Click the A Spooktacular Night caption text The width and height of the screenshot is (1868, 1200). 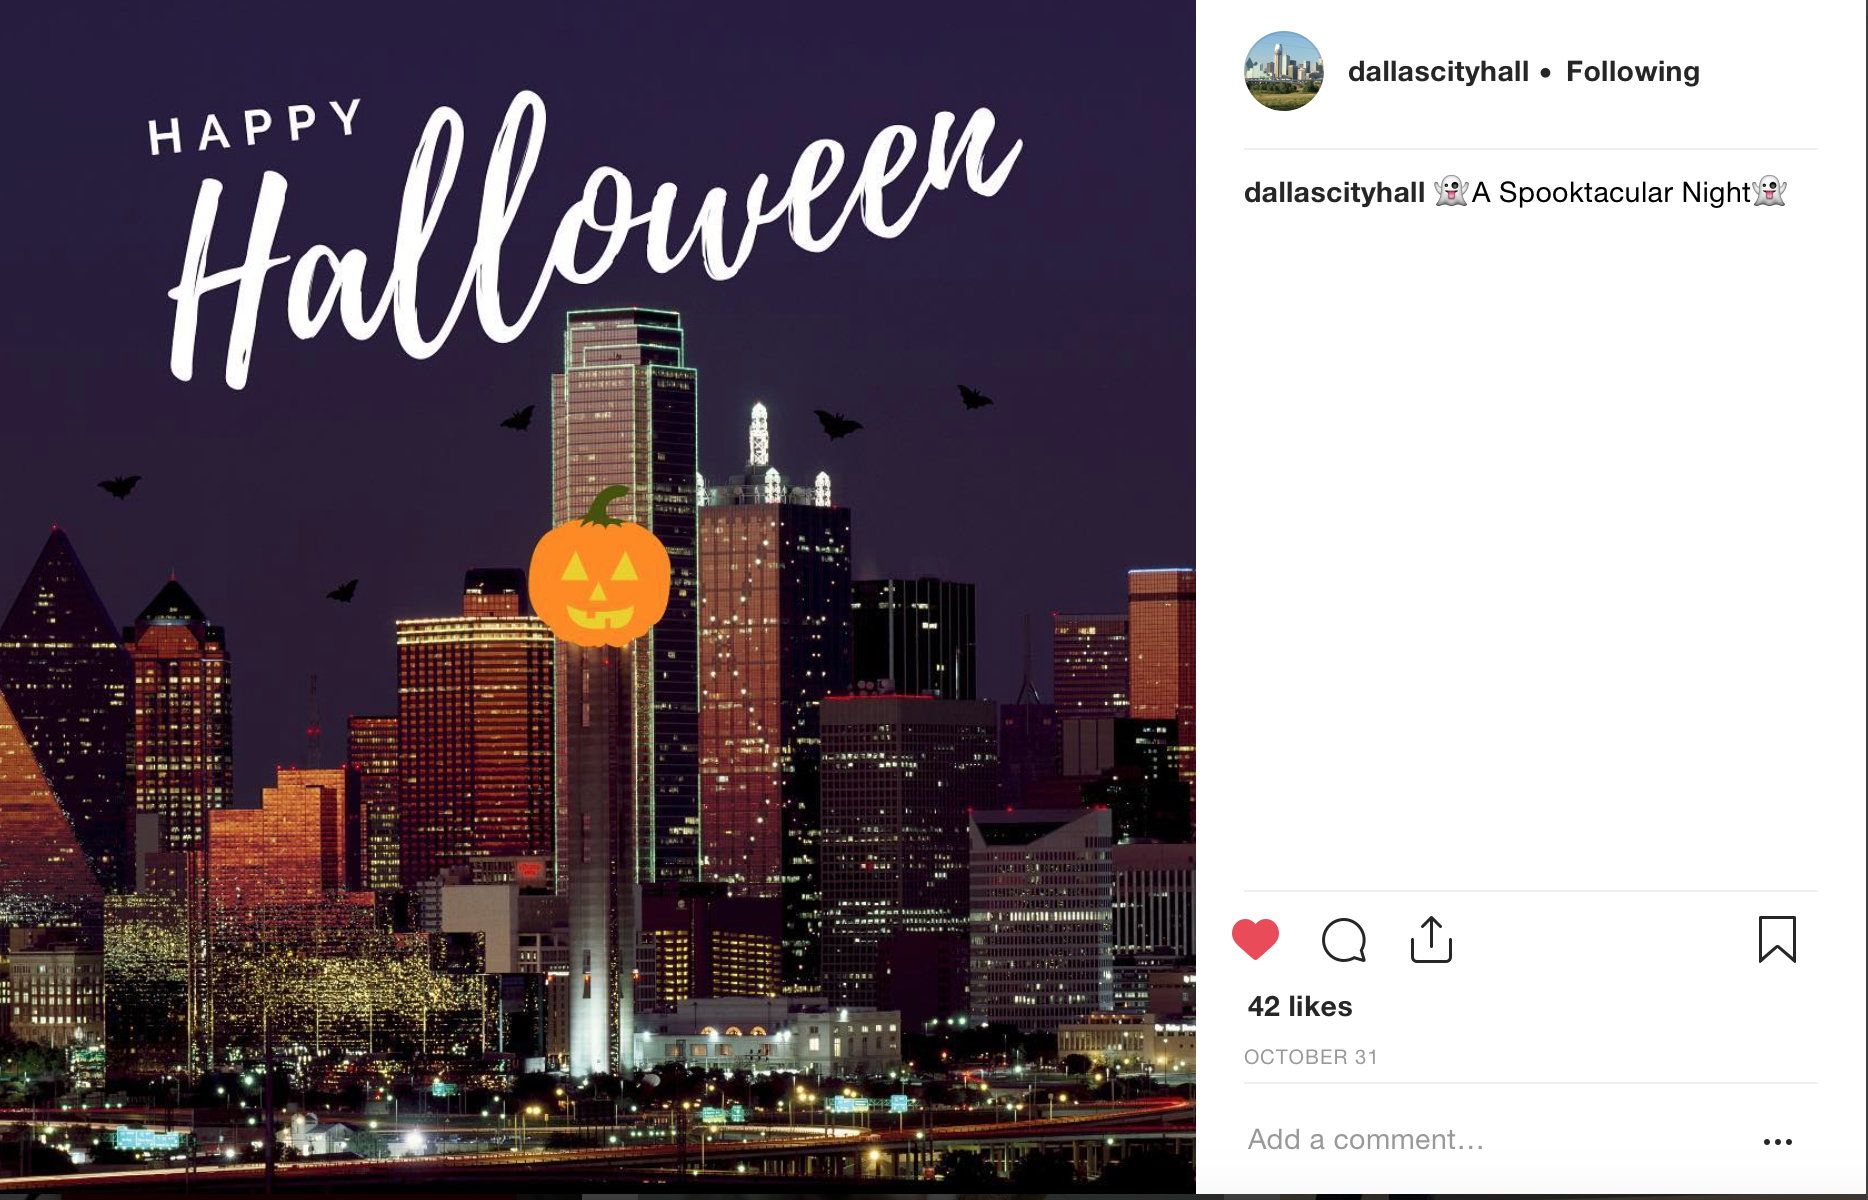click(1611, 192)
